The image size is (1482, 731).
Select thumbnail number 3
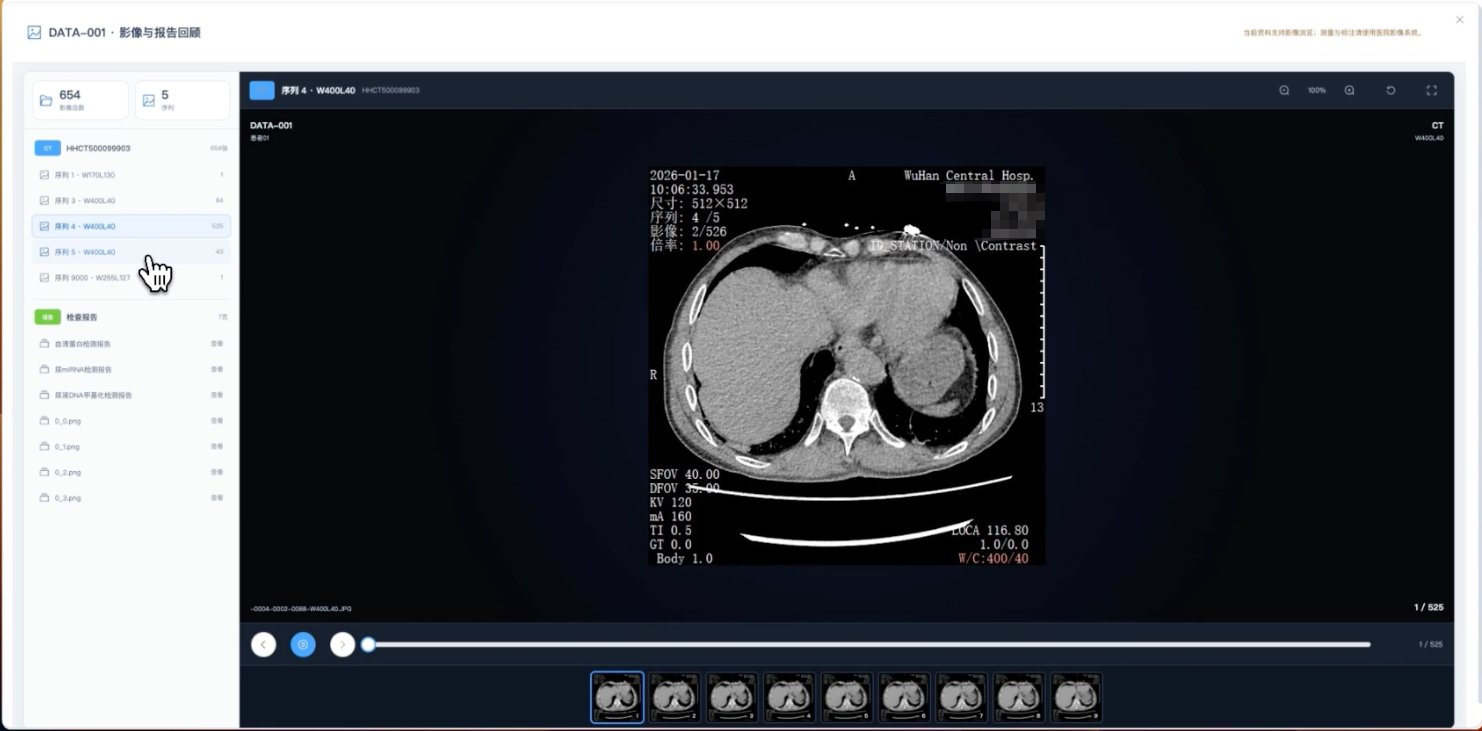[732, 697]
